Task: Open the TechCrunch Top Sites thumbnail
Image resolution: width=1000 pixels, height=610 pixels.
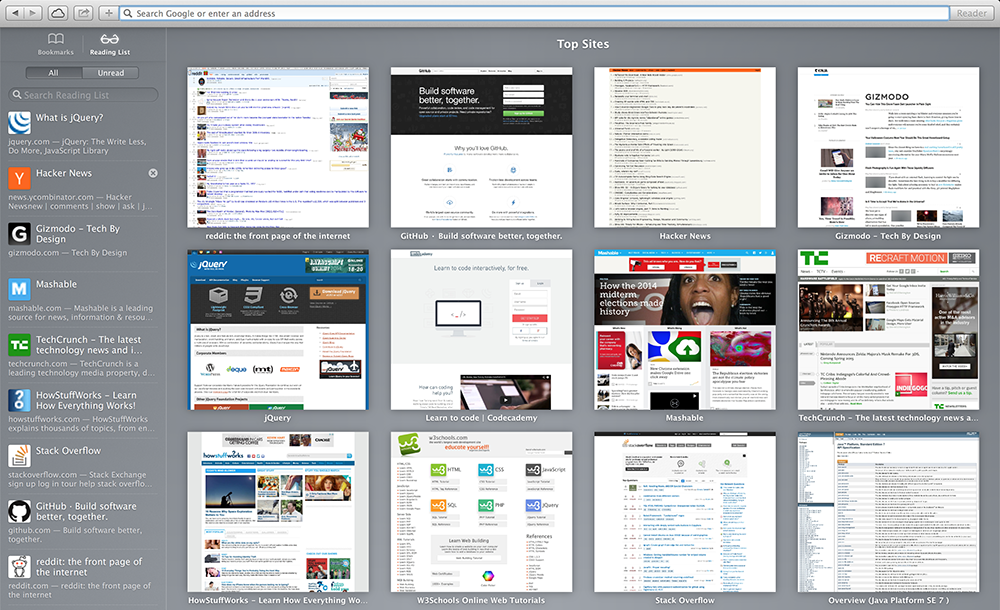Action: click(888, 330)
